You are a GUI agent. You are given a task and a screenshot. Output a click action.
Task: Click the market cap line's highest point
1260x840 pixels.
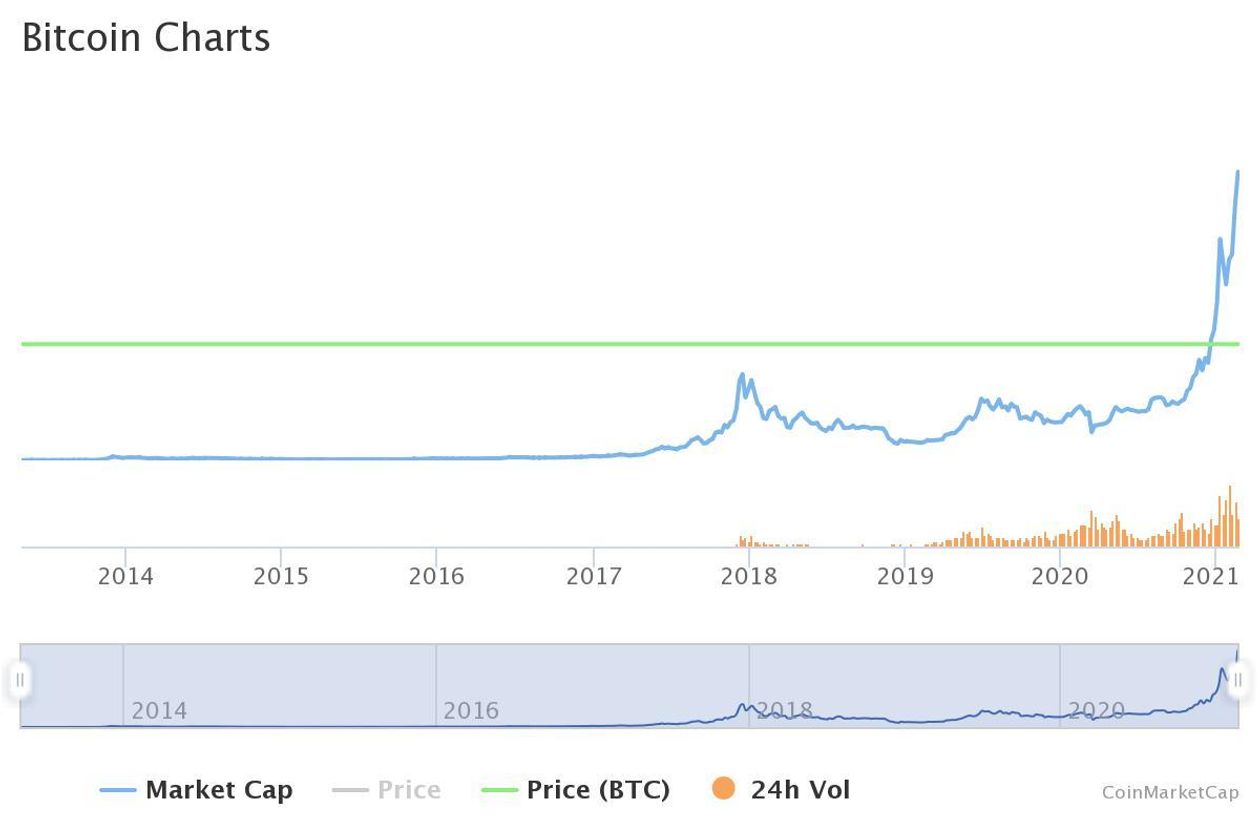click(1238, 172)
